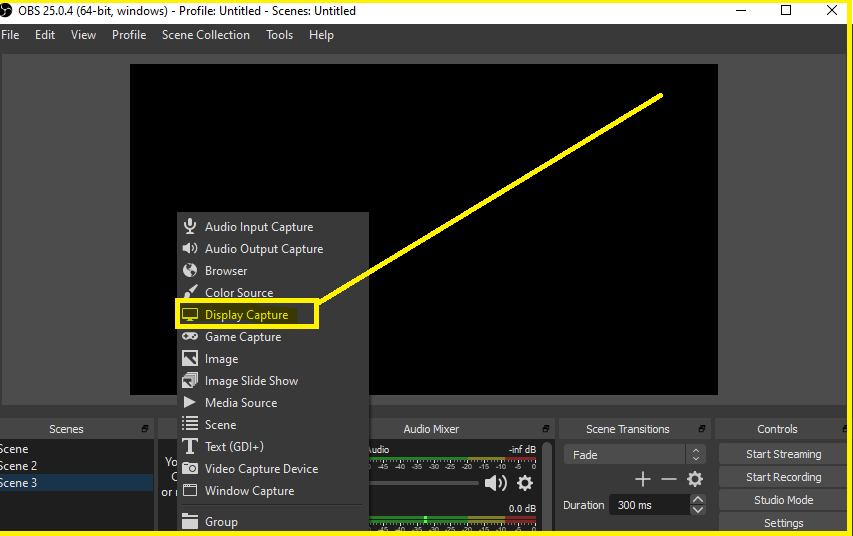This screenshot has height=536, width=853.
Task: Undock the Audio Mixer panel
Action: pos(546,429)
